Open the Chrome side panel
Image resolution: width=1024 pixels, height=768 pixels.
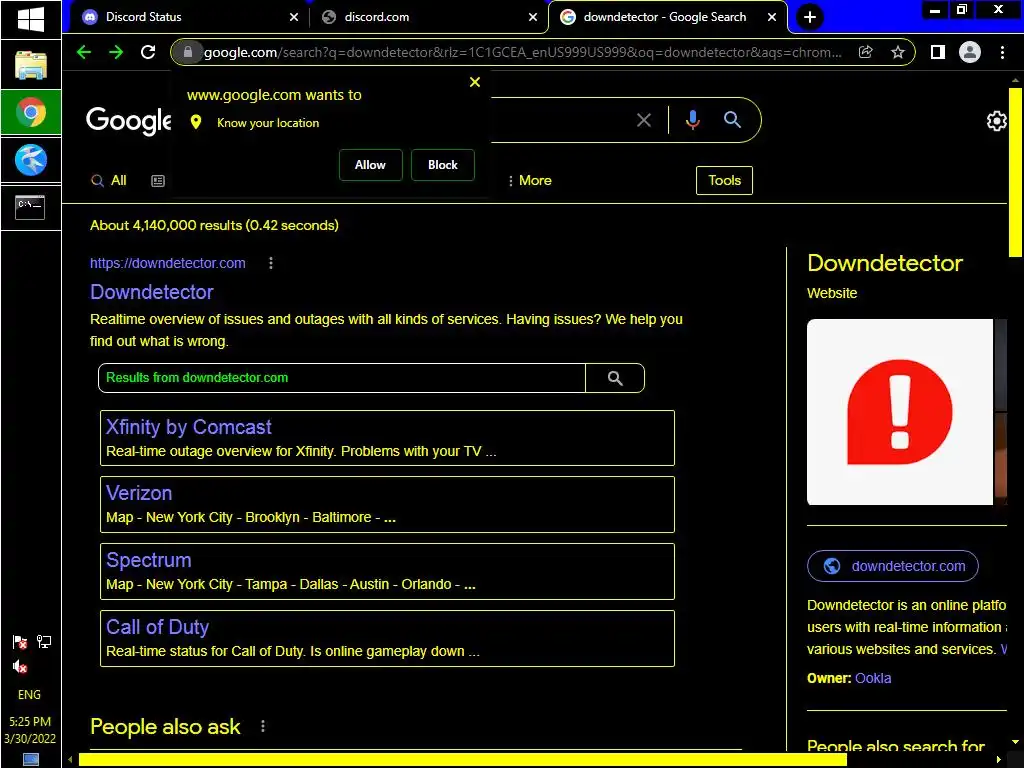(938, 52)
